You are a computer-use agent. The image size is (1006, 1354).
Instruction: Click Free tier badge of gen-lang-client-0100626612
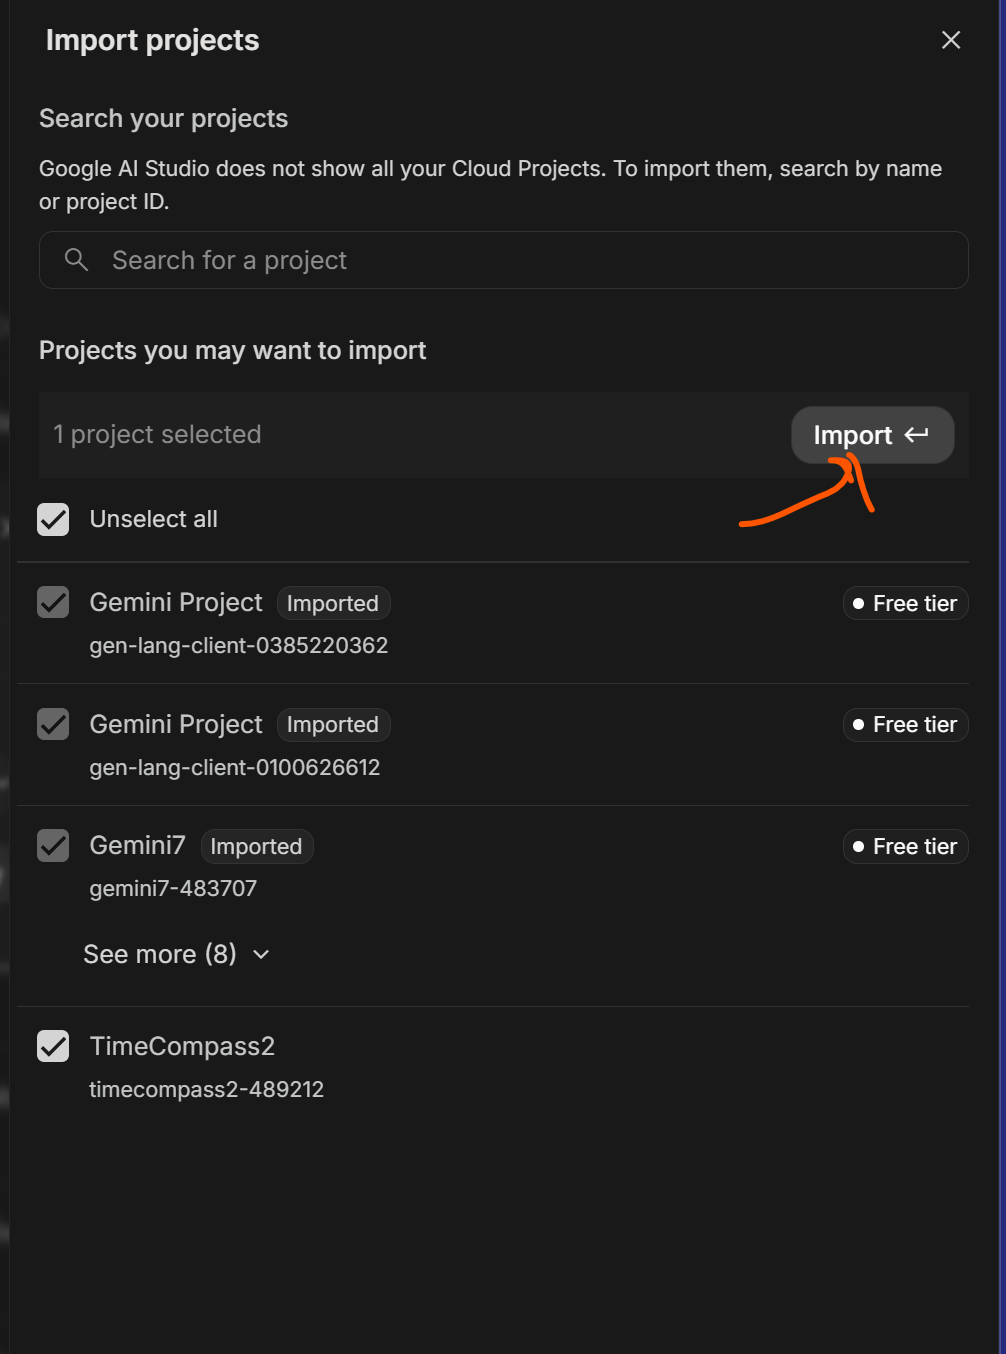coord(905,724)
